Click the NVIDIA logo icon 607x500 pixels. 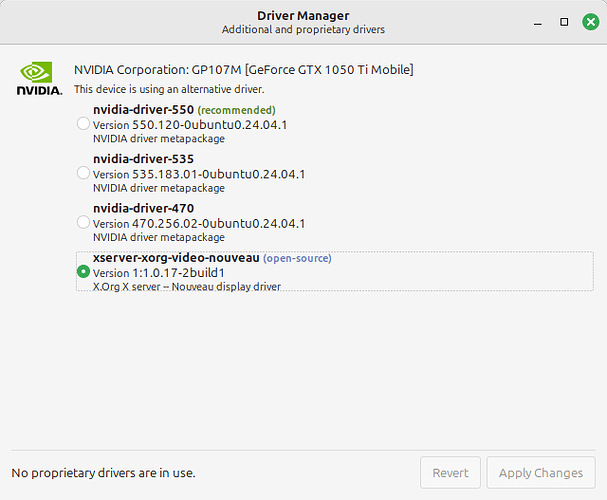(x=39, y=78)
